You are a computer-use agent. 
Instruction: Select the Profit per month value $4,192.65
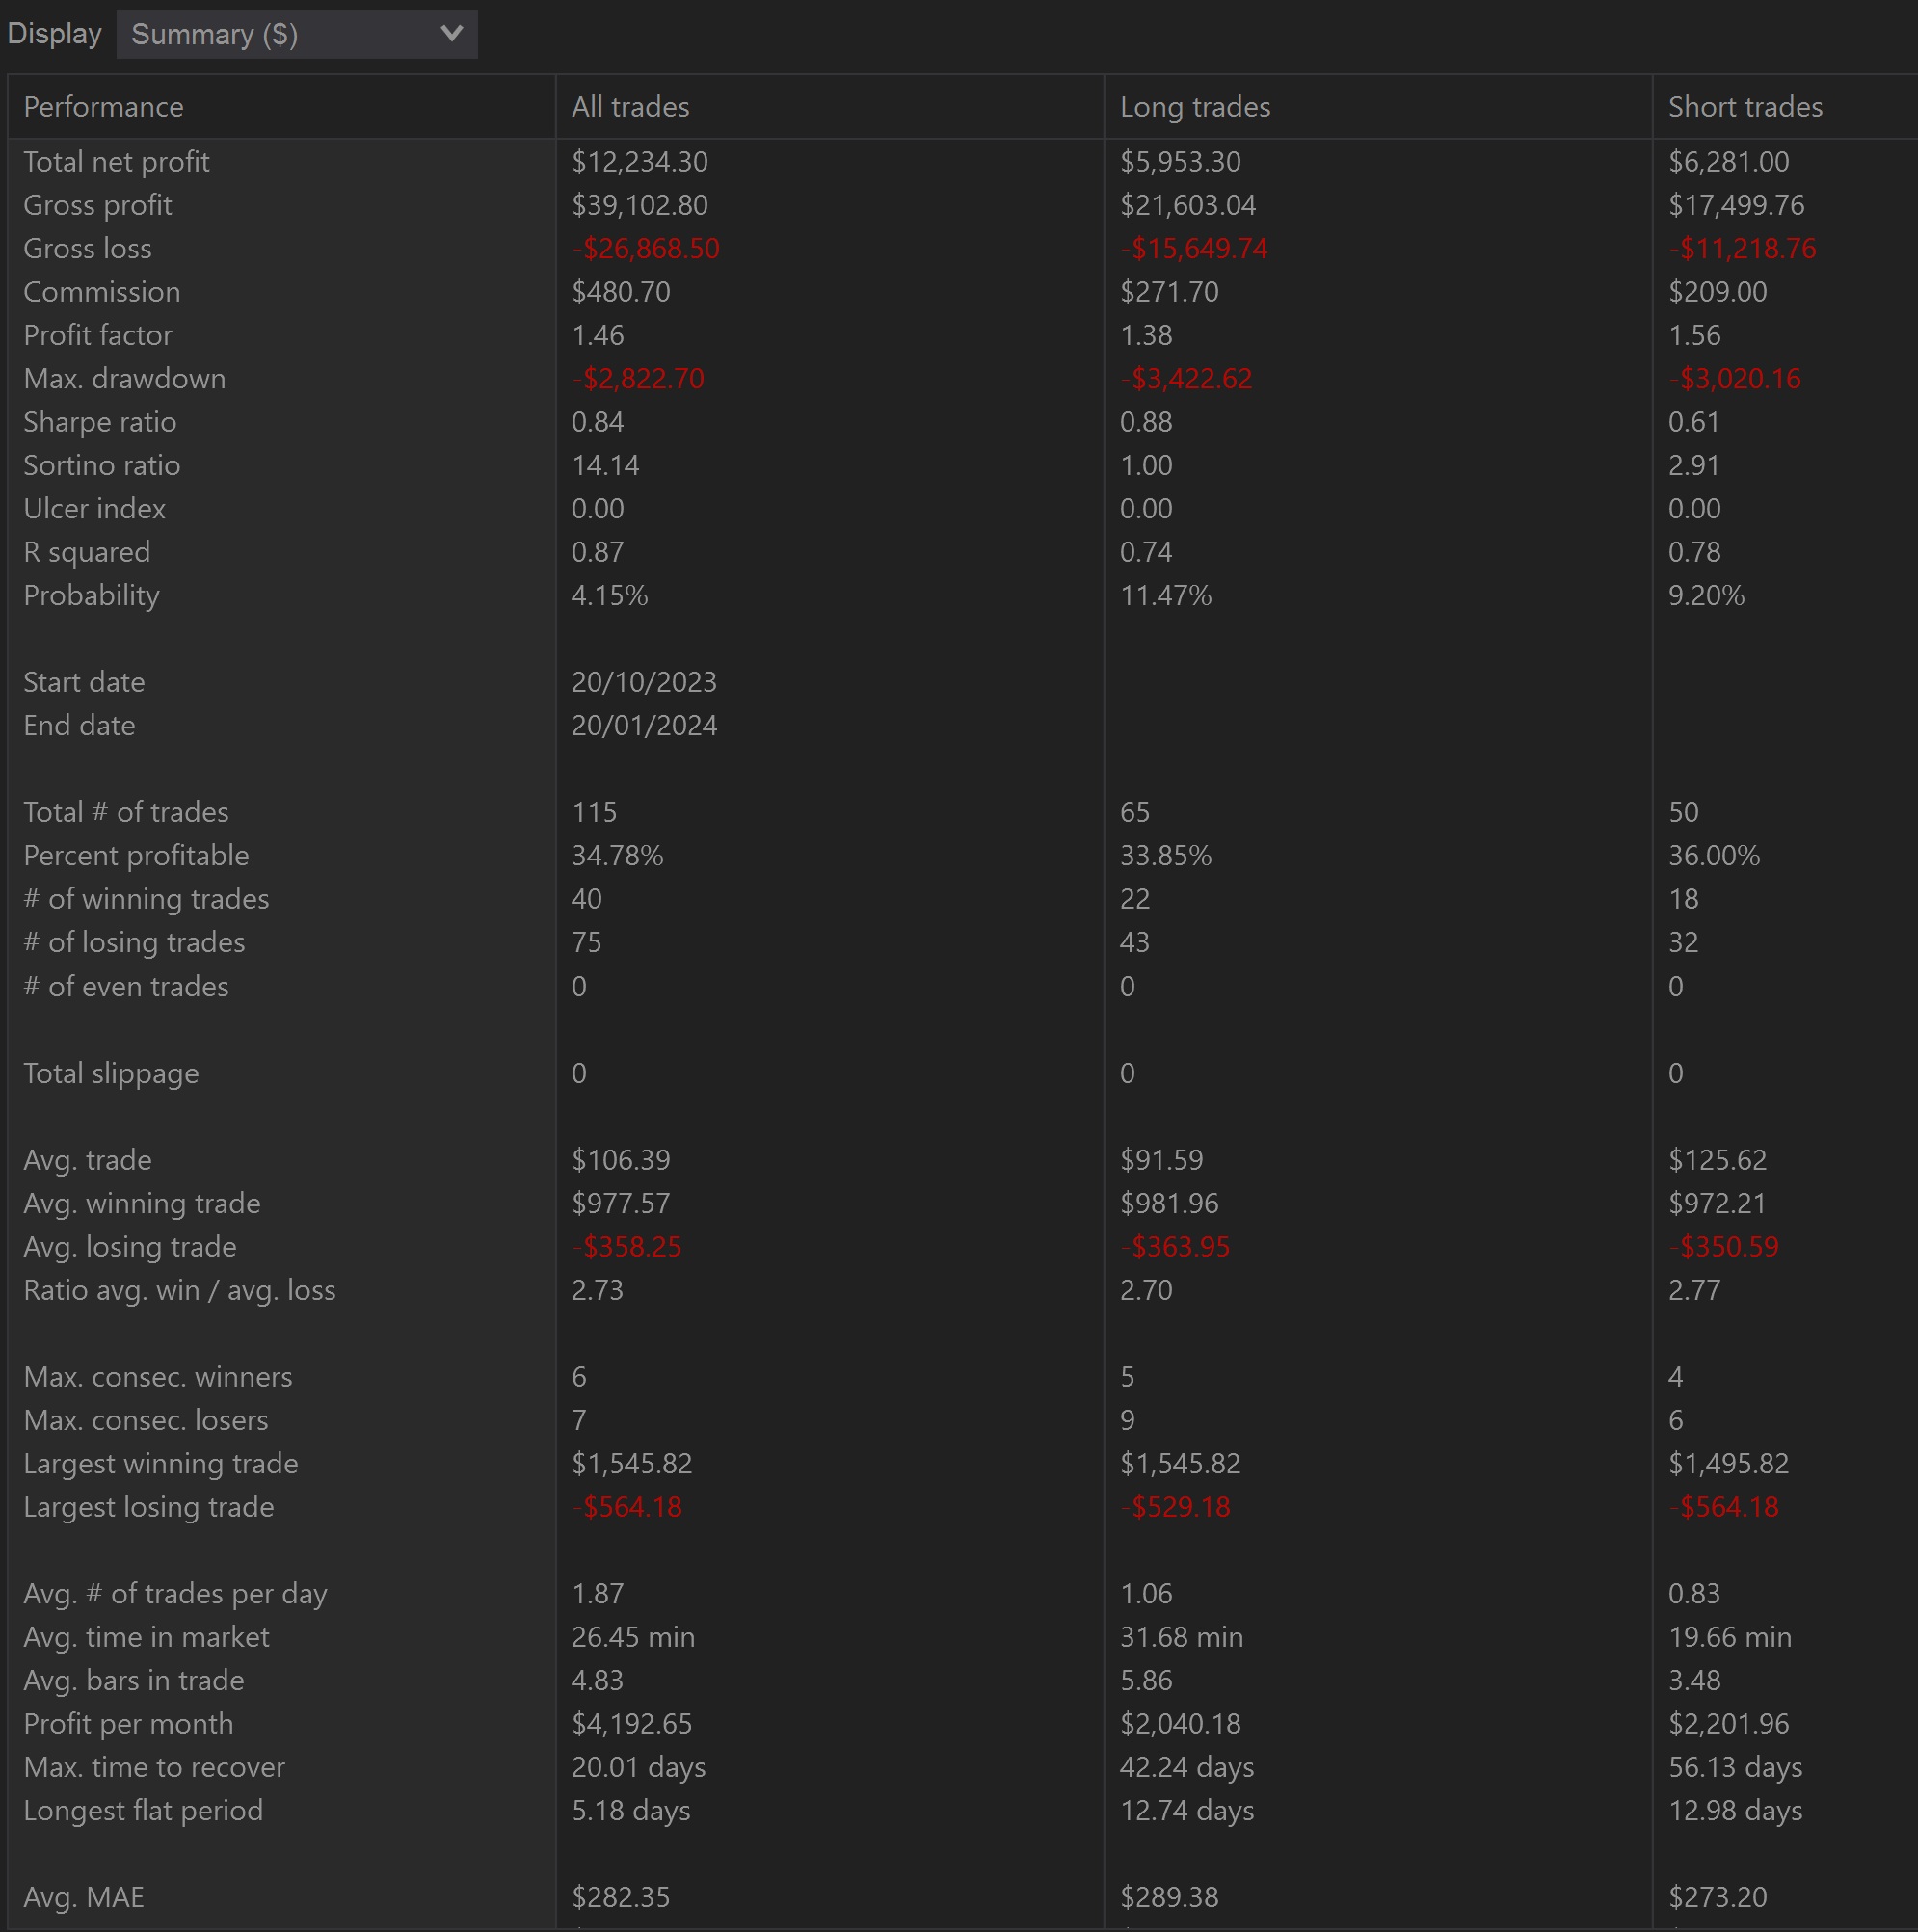point(631,1724)
